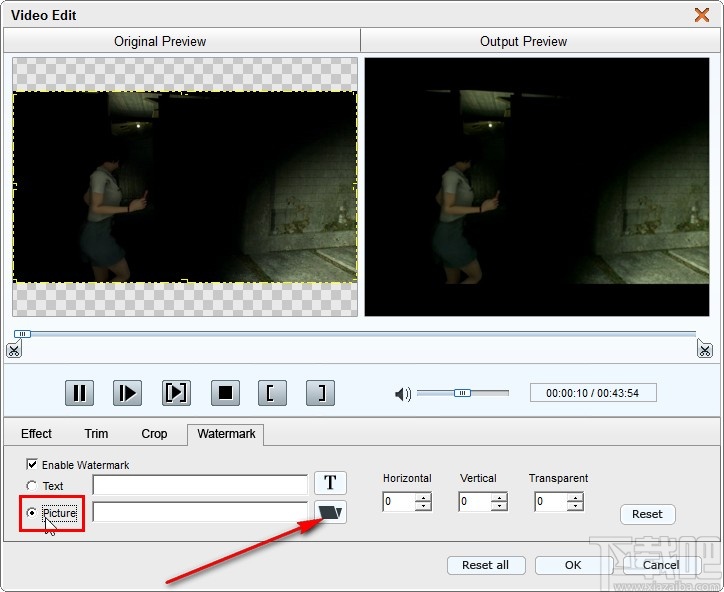Click the Original Preview video frame

pos(185,187)
